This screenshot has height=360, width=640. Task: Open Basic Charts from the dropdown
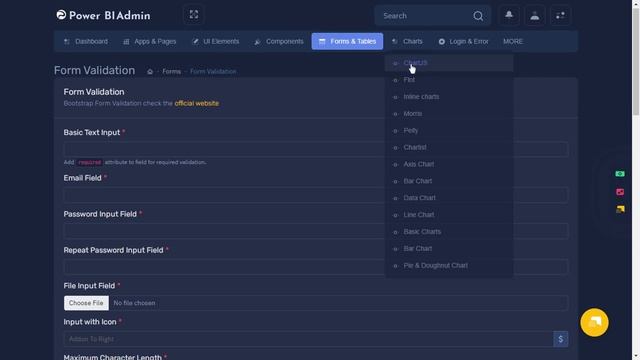tap(449, 231)
